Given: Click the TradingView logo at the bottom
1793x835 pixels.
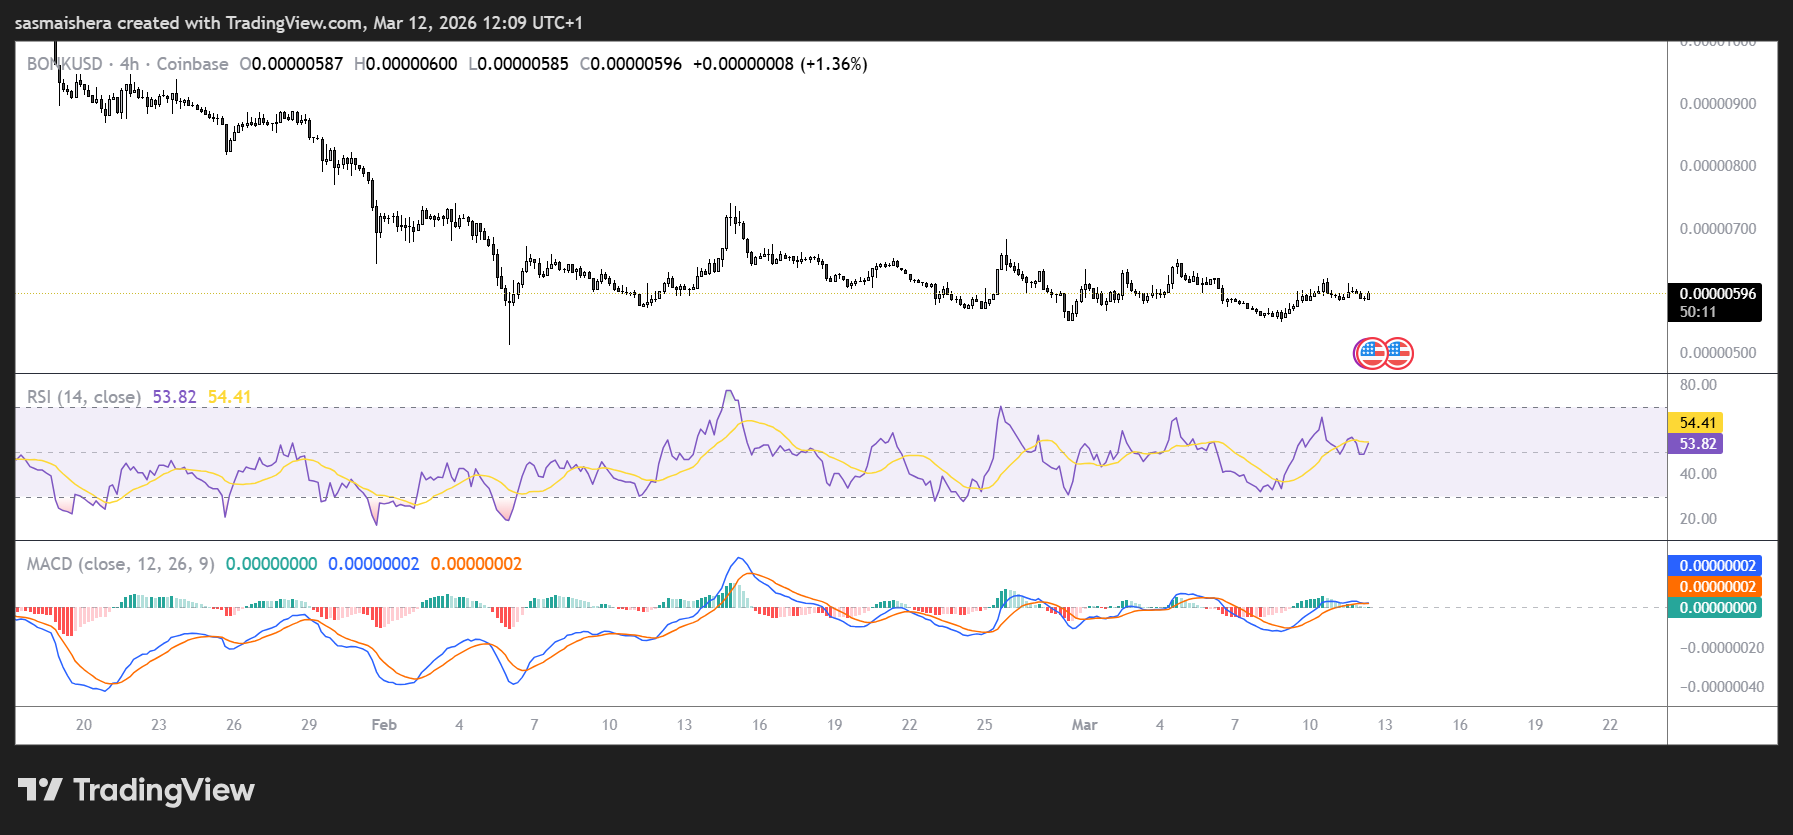Looking at the screenshot, I should pos(136,790).
